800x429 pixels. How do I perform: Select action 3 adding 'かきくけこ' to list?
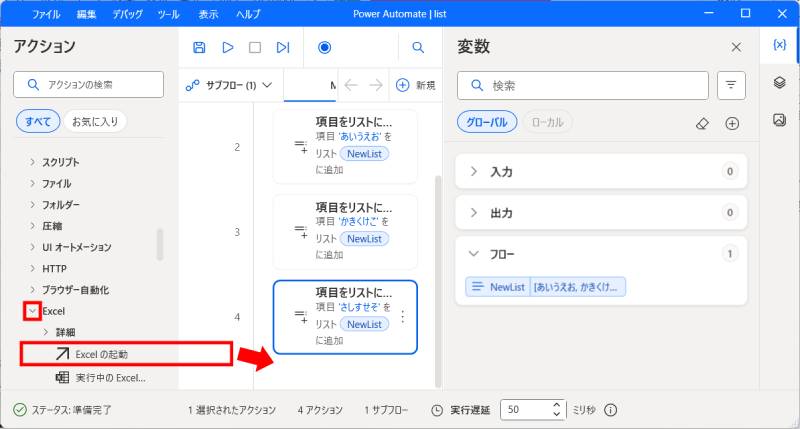(x=345, y=232)
